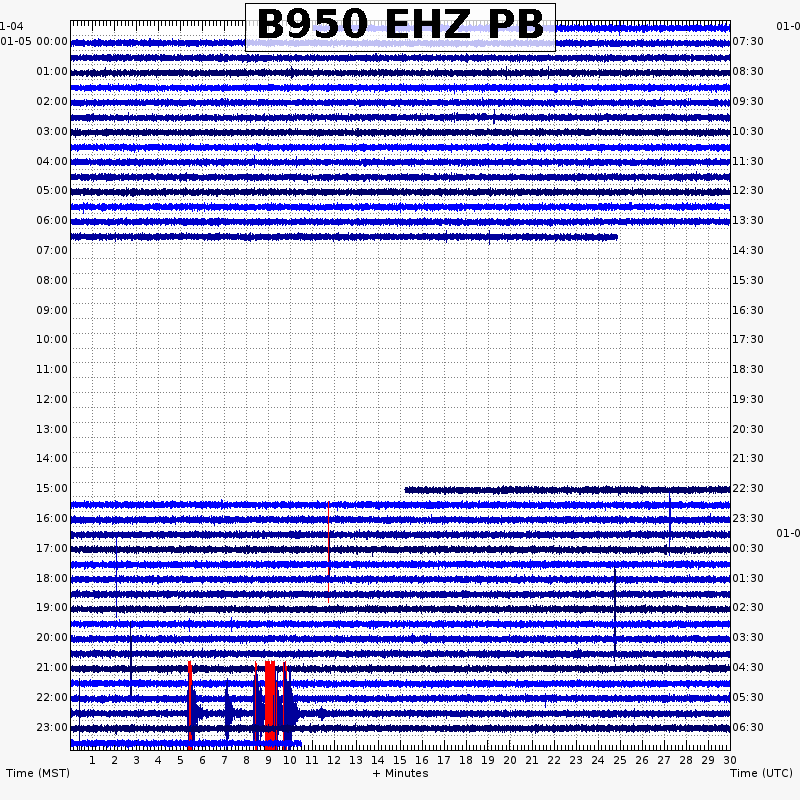Viewport: 800px width, 800px height.
Task: Select the 01-05 00:00 MST row label
Action: pos(34,41)
